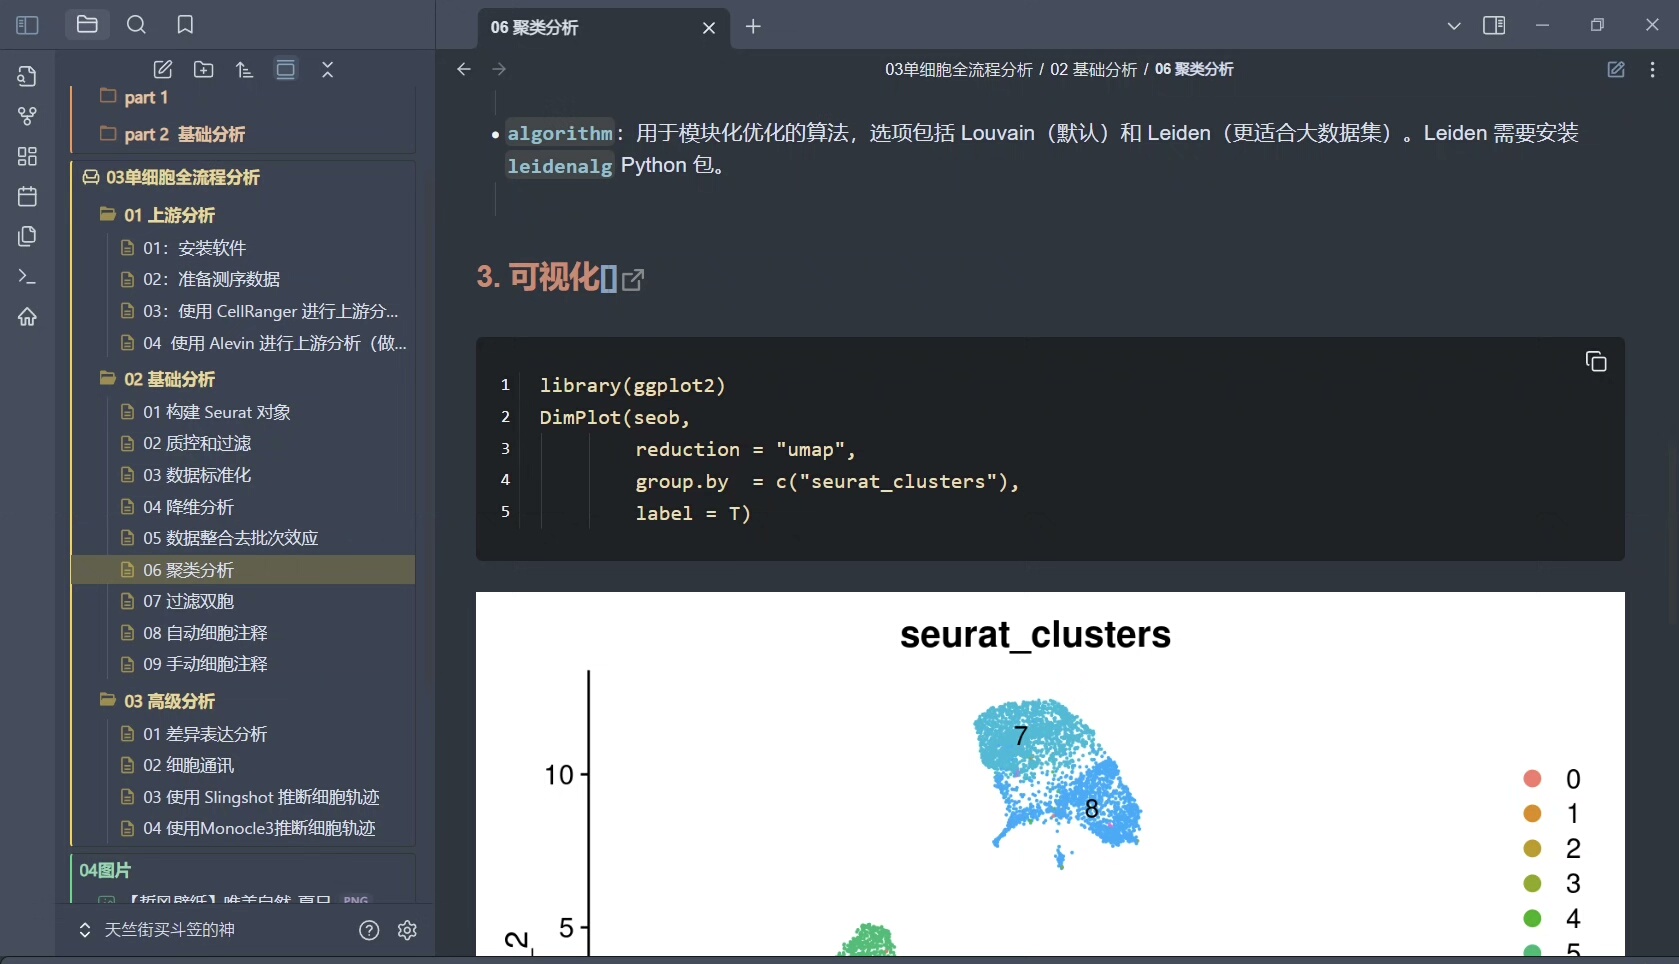
Task: Copy the R code block
Action: click(x=1596, y=361)
